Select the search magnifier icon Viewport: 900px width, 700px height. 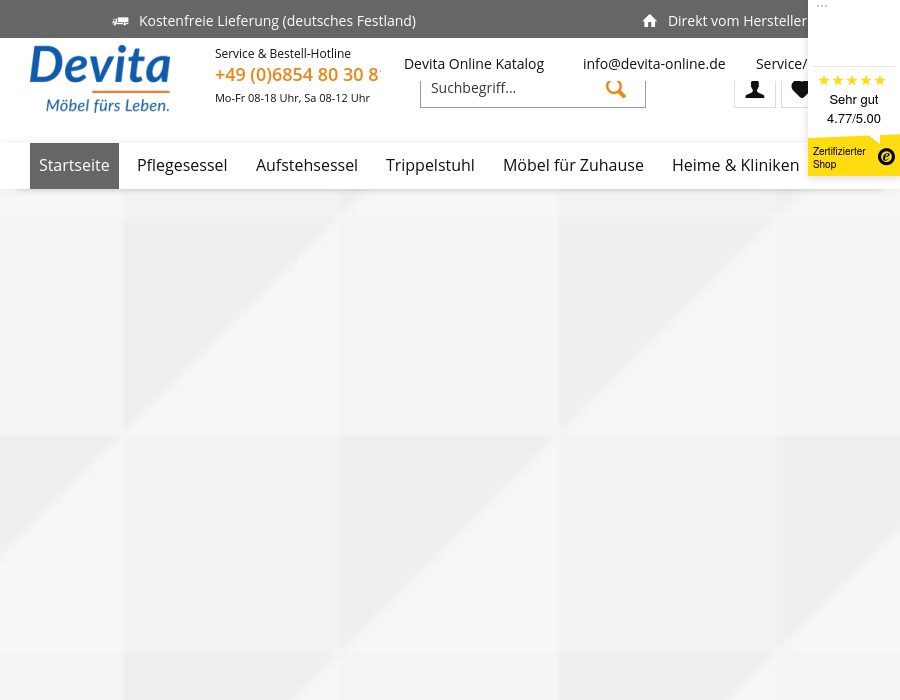616,88
